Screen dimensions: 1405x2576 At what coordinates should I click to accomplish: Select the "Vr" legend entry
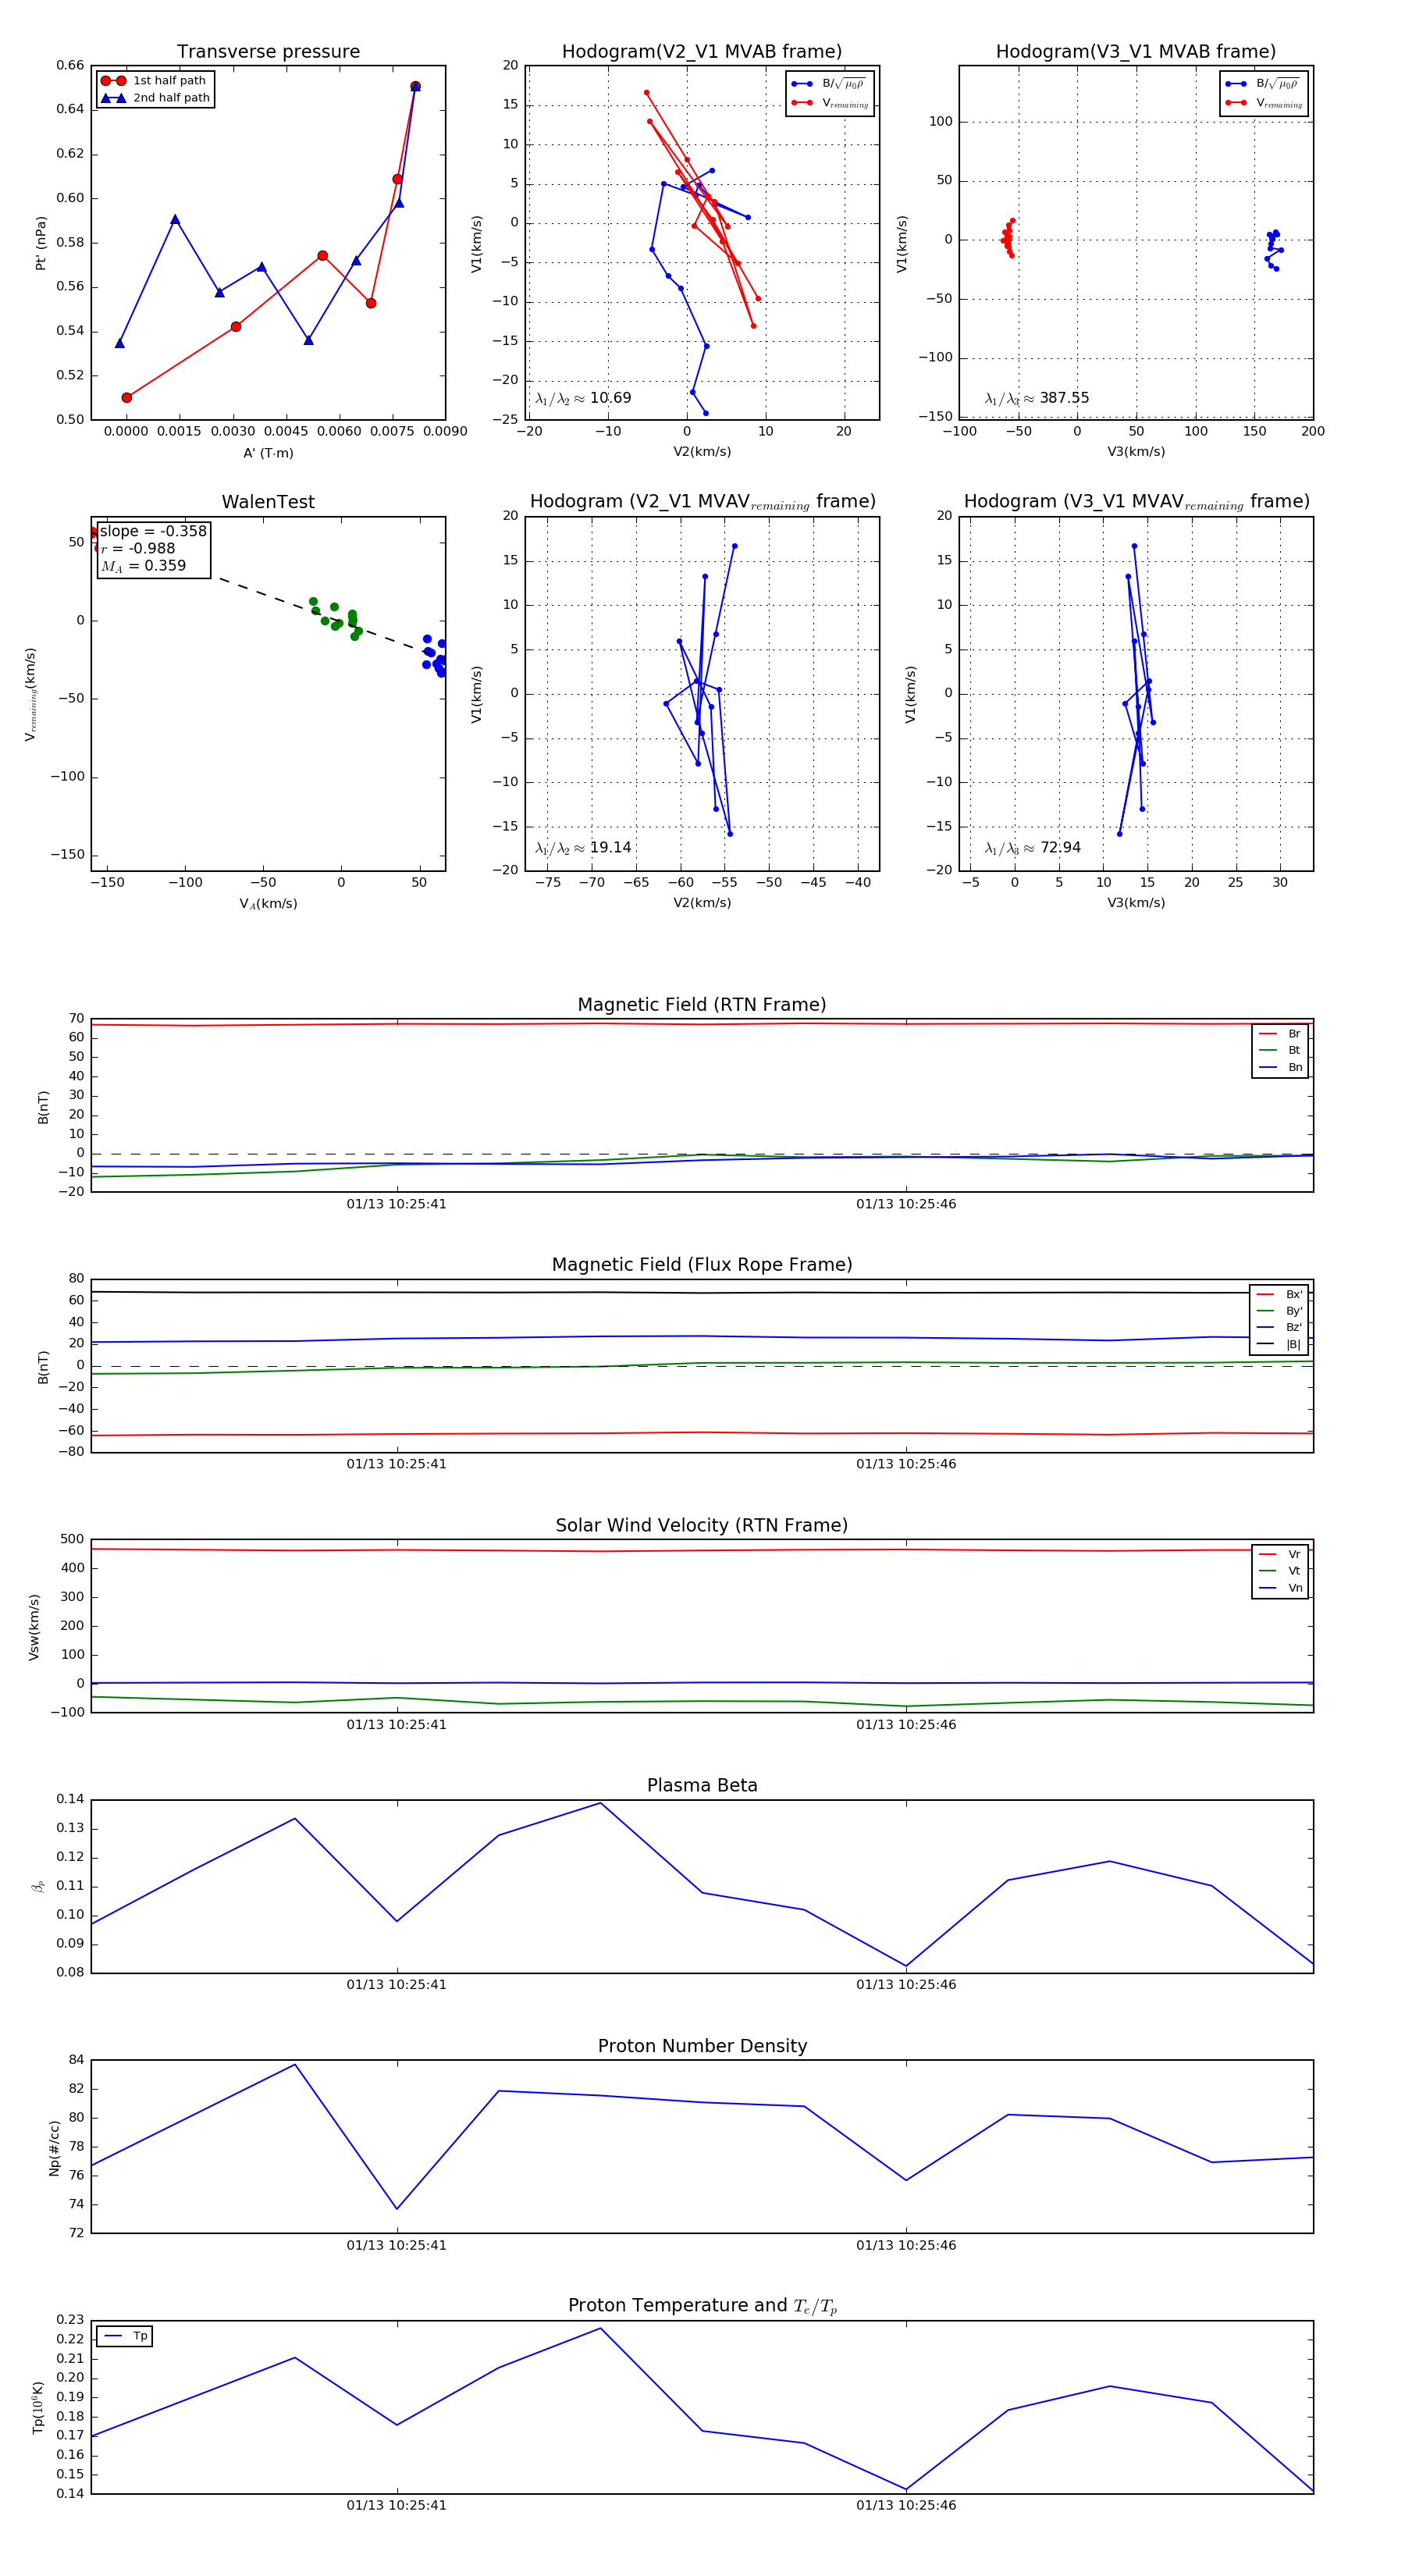click(x=1281, y=1554)
